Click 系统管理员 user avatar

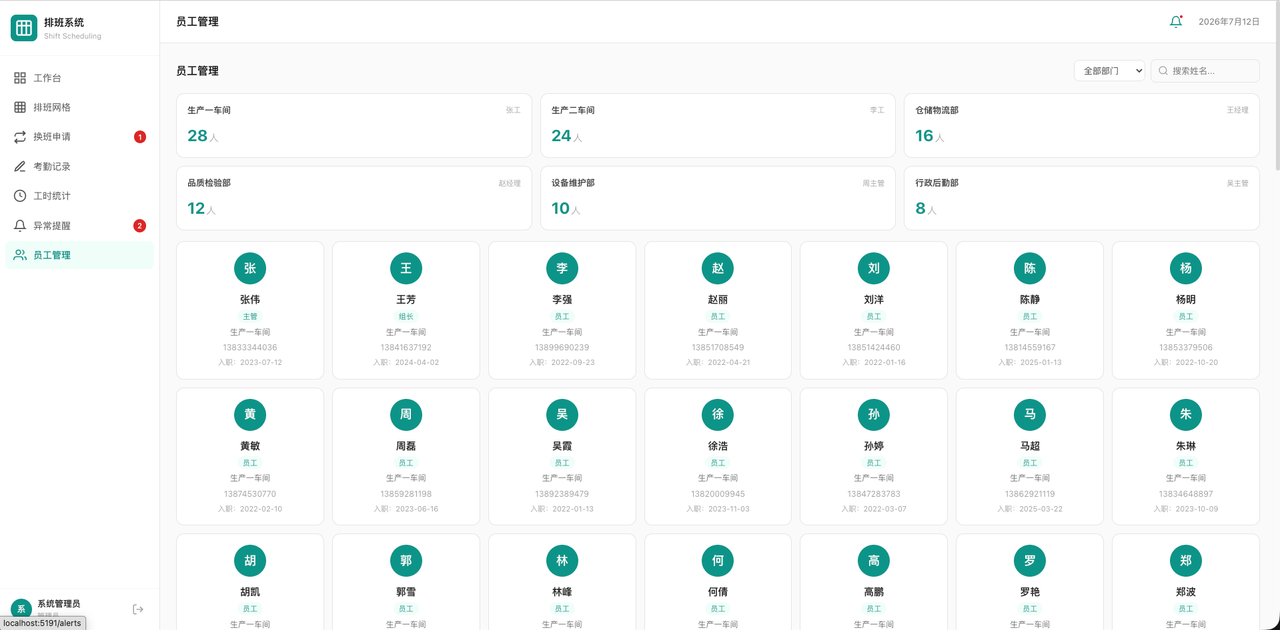pyautogui.click(x=20, y=609)
